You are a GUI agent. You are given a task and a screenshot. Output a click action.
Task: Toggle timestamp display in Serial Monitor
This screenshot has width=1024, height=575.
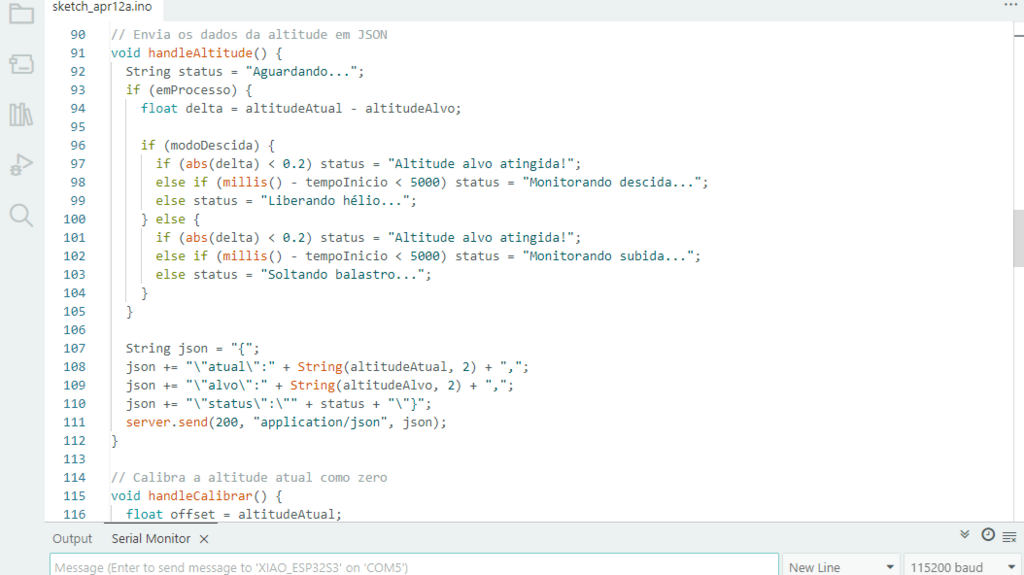click(x=988, y=535)
